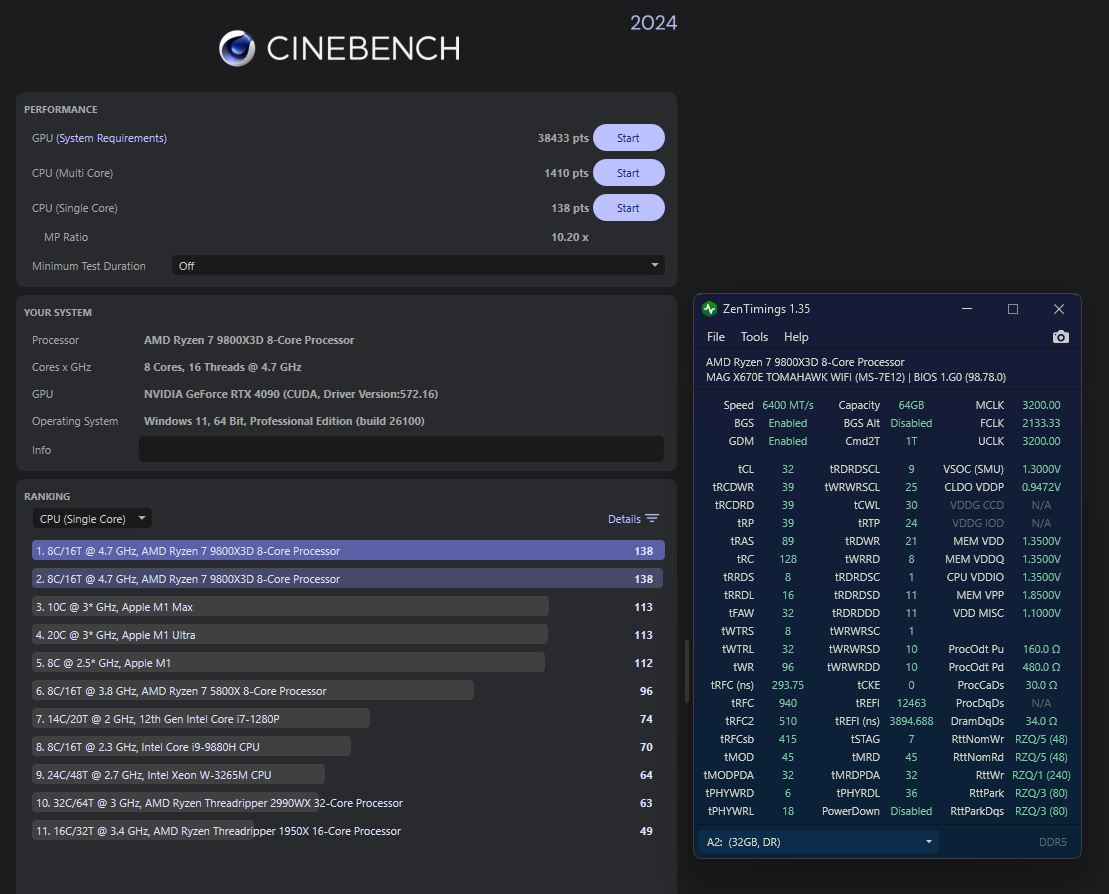Click the 10.20 x MP Ratio value
The image size is (1109, 894).
pos(569,237)
